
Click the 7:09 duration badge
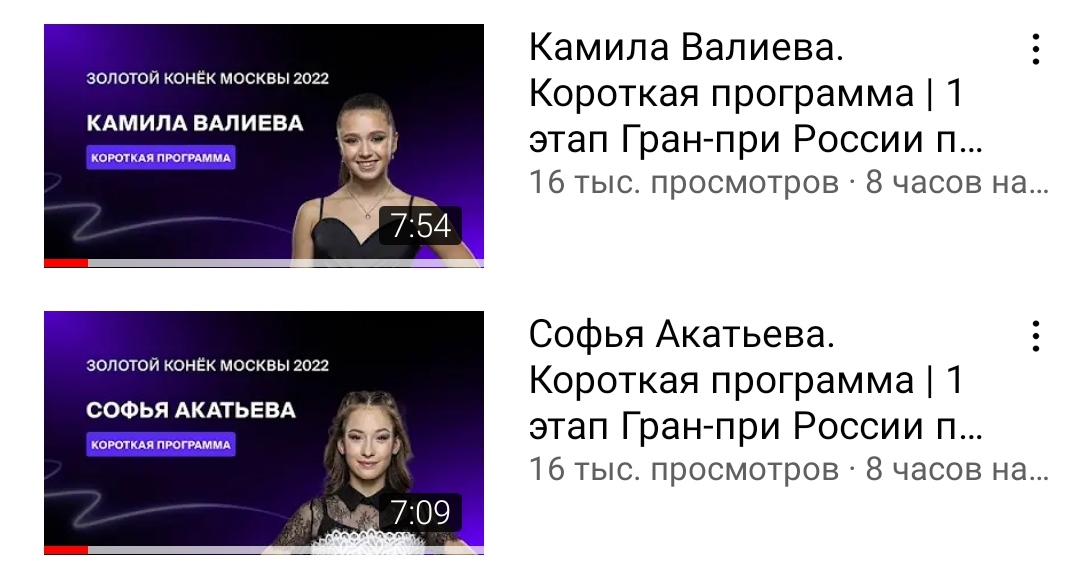click(420, 512)
